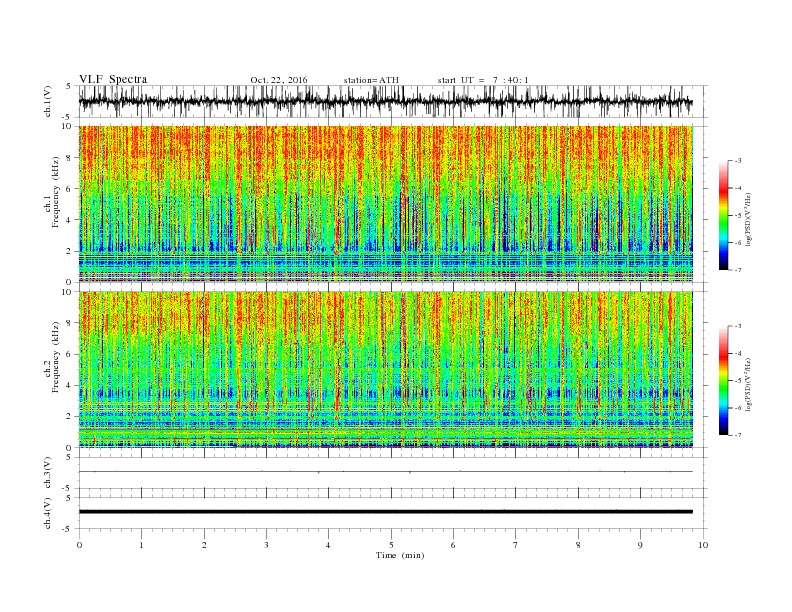The height and width of the screenshot is (612, 792).
Task: Click time axis tick label "2"
Action: point(204,545)
